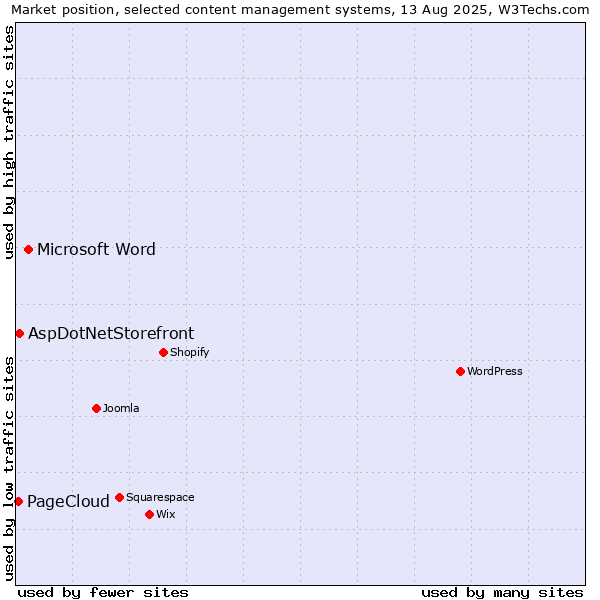Click the 'Microsoft Word' label
600x600 pixels.
(x=96, y=249)
